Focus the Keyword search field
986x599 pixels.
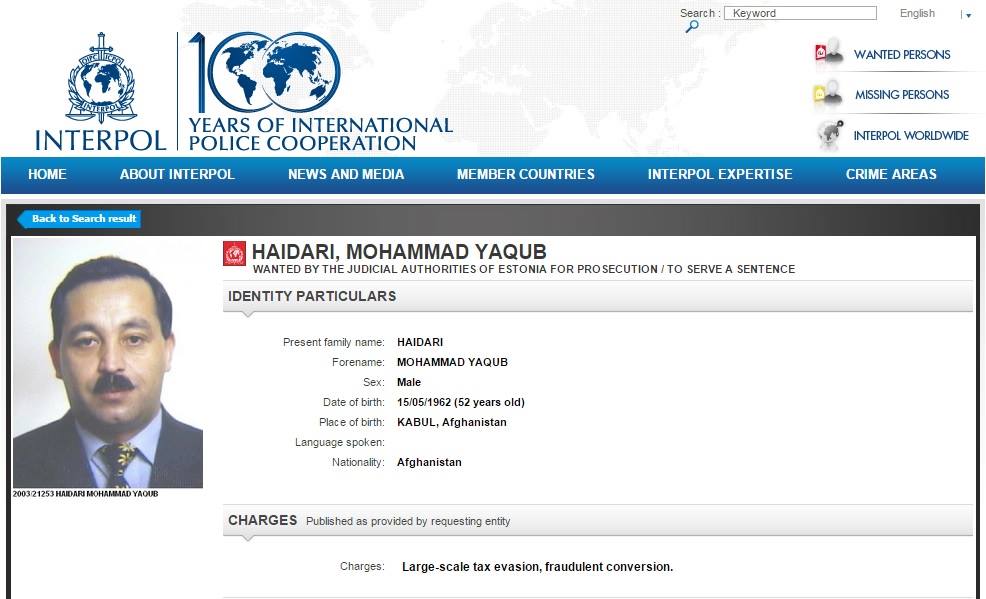(800, 13)
